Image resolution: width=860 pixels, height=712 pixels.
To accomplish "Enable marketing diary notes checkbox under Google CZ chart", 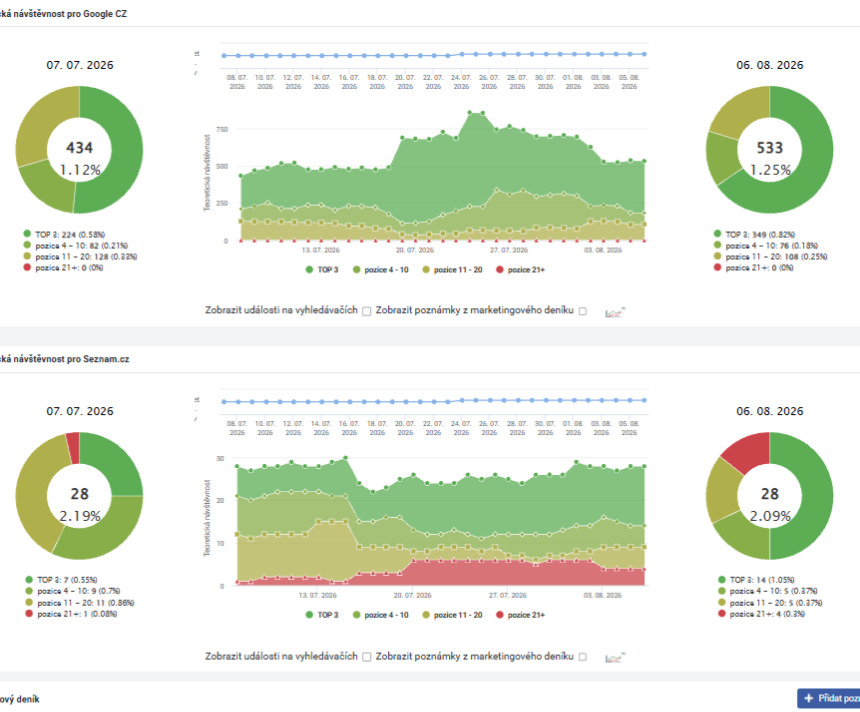I will 582,311.
